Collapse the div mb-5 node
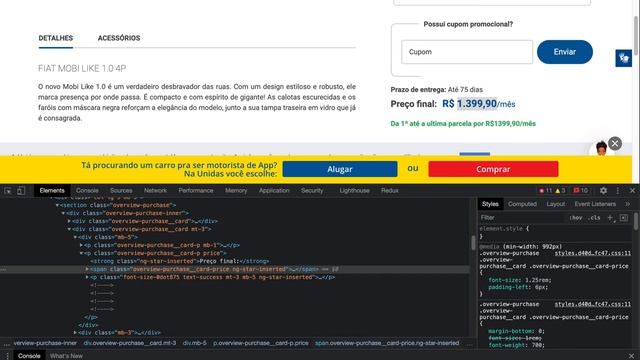The image size is (640, 360). click(75, 237)
